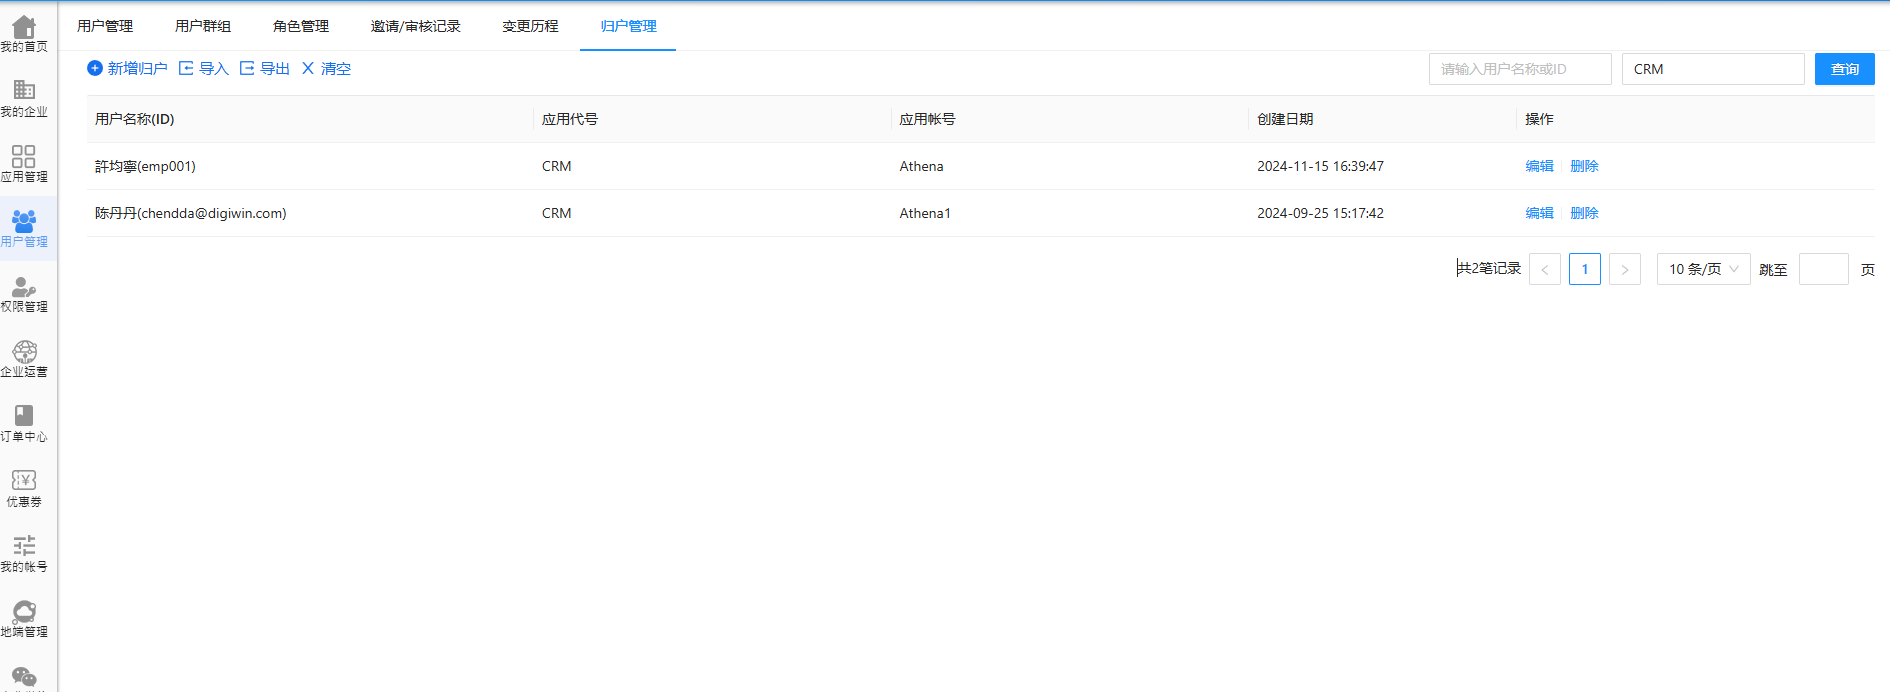Open 权限管理 icon in sidebar

point(24,288)
